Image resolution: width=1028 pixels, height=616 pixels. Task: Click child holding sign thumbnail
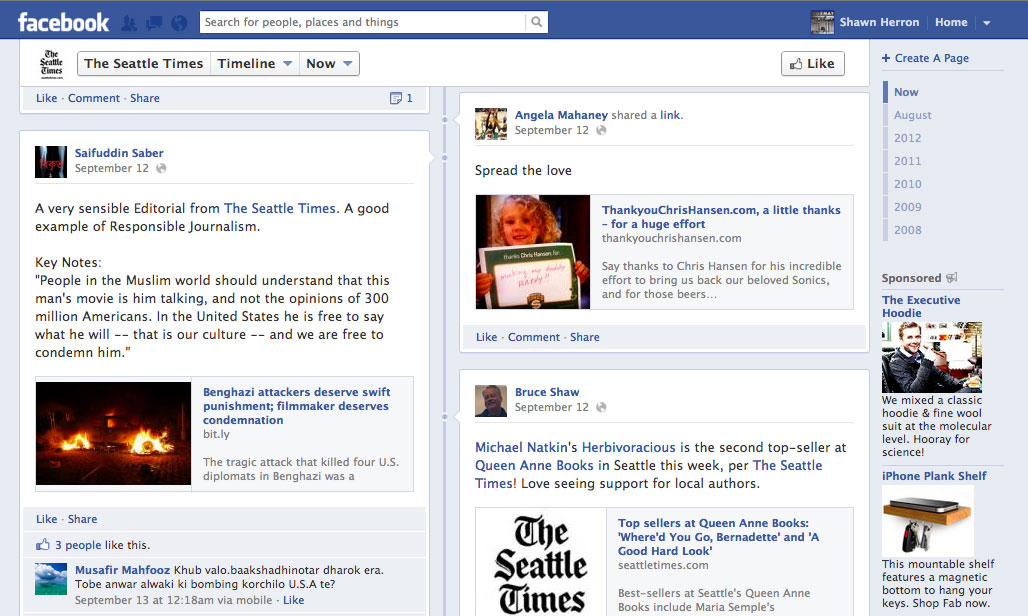533,252
